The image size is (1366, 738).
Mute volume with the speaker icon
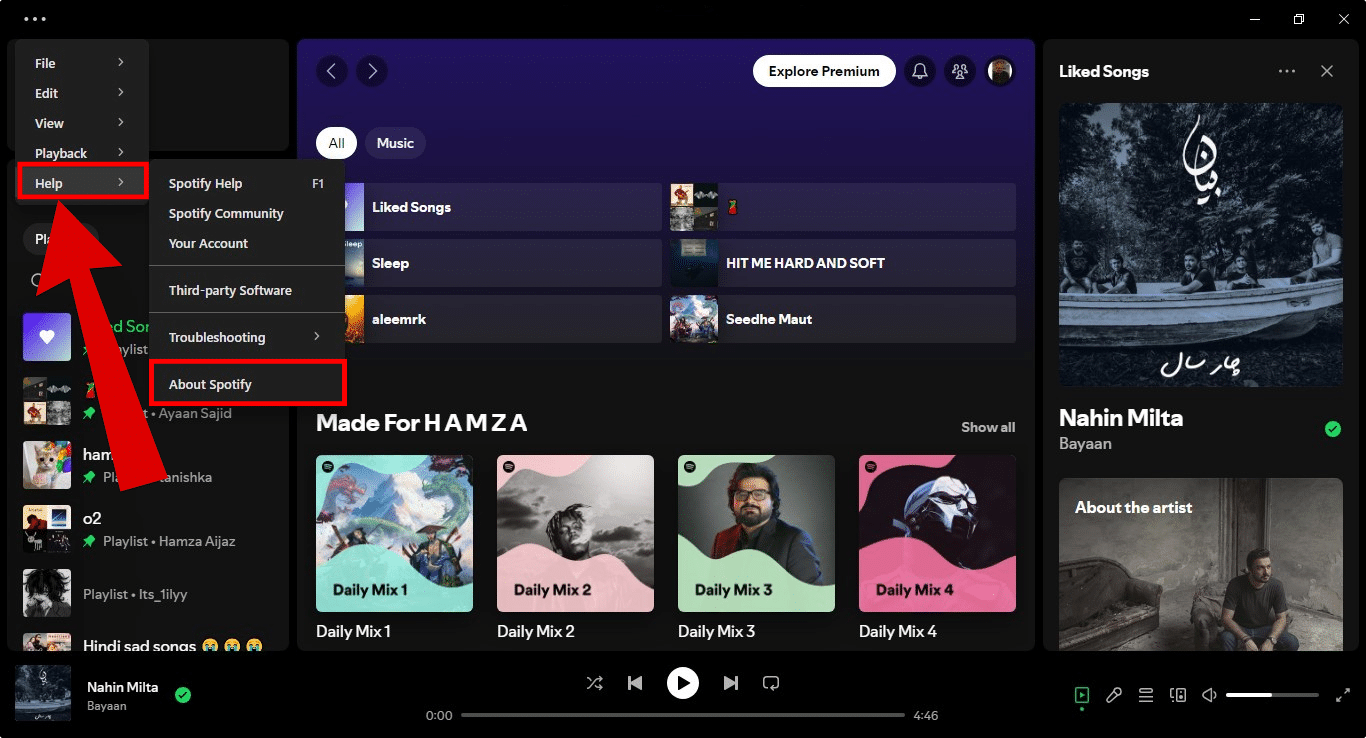1209,695
